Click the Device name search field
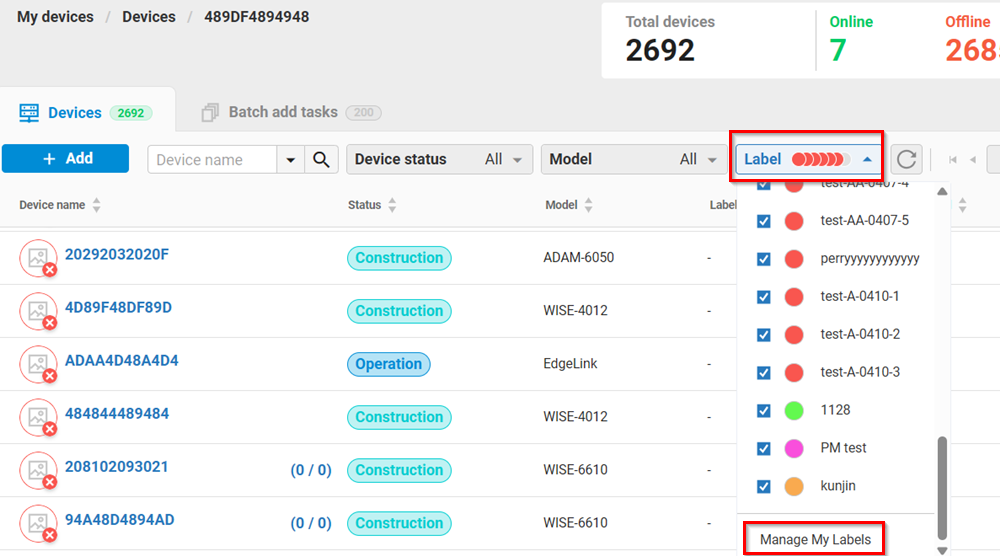 pyautogui.click(x=212, y=160)
